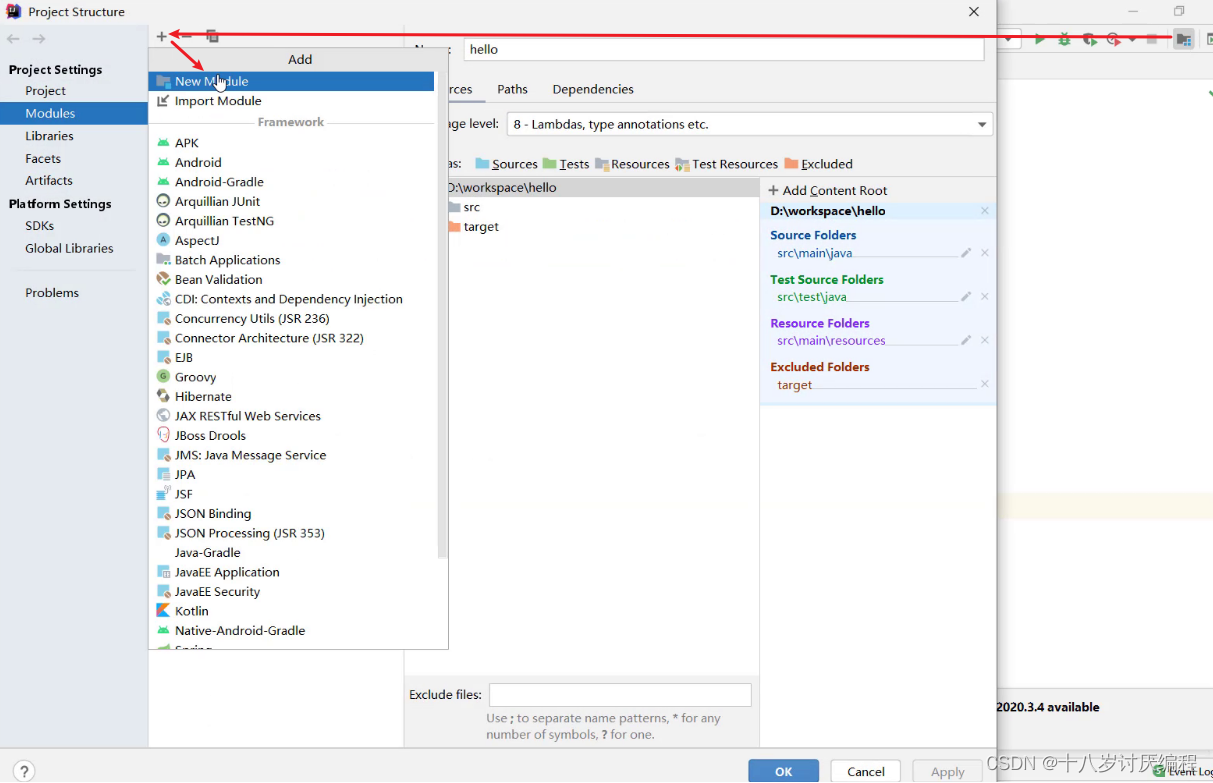Edit the src\main\java source folder pencil icon

point(966,253)
